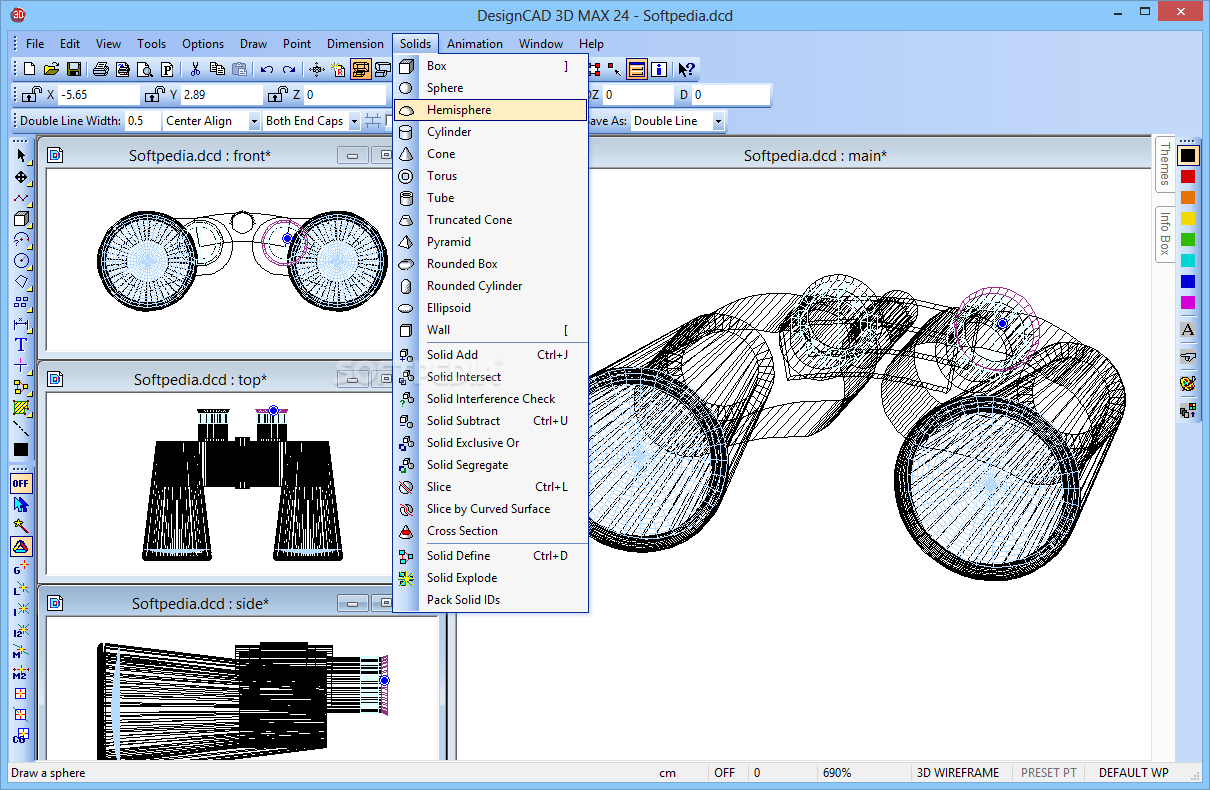Open the File menu

point(35,44)
